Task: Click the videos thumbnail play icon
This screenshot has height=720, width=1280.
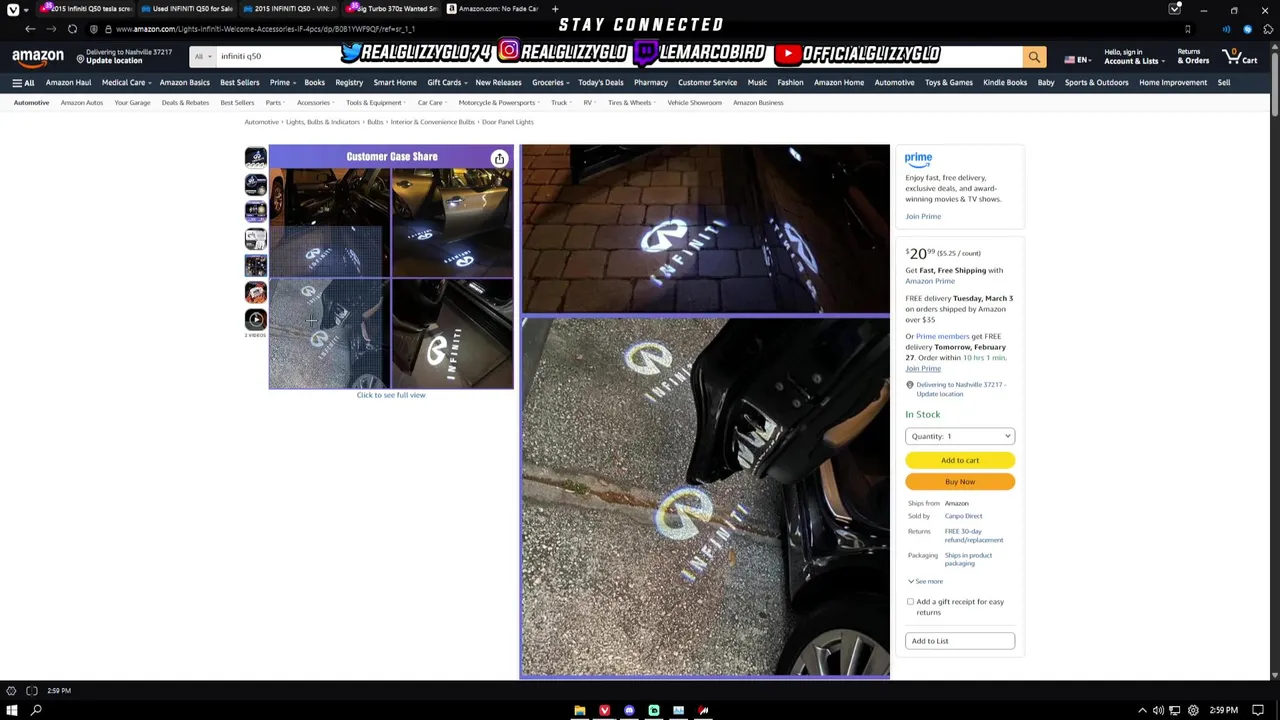Action: (255, 320)
